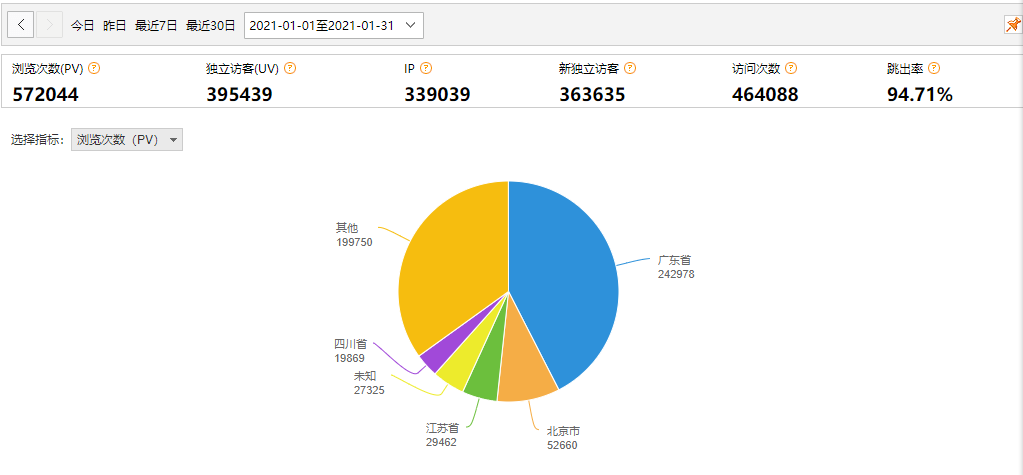Open the 浏览次数 (PV) metric selector

(x=127, y=140)
